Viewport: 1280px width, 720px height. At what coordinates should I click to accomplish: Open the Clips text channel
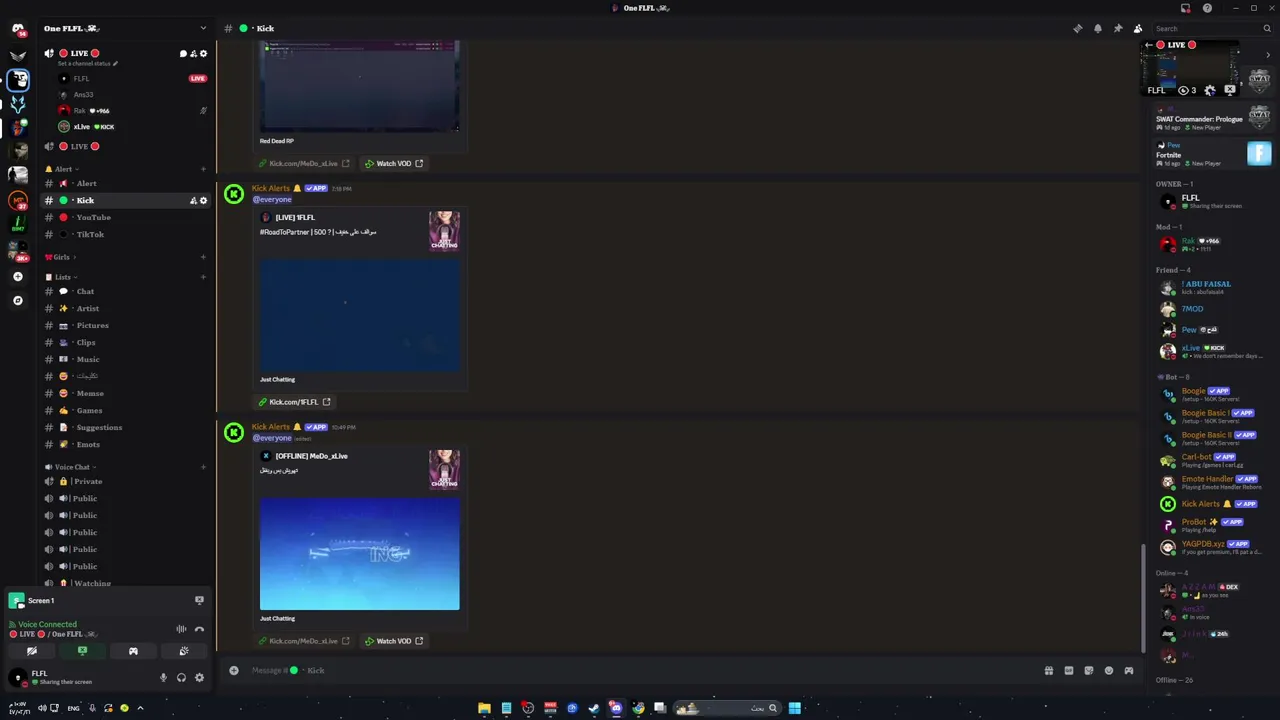point(125,342)
